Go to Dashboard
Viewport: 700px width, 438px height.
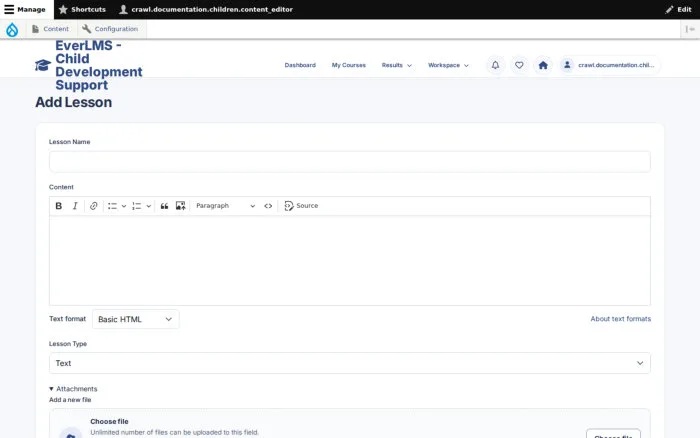[x=300, y=65]
